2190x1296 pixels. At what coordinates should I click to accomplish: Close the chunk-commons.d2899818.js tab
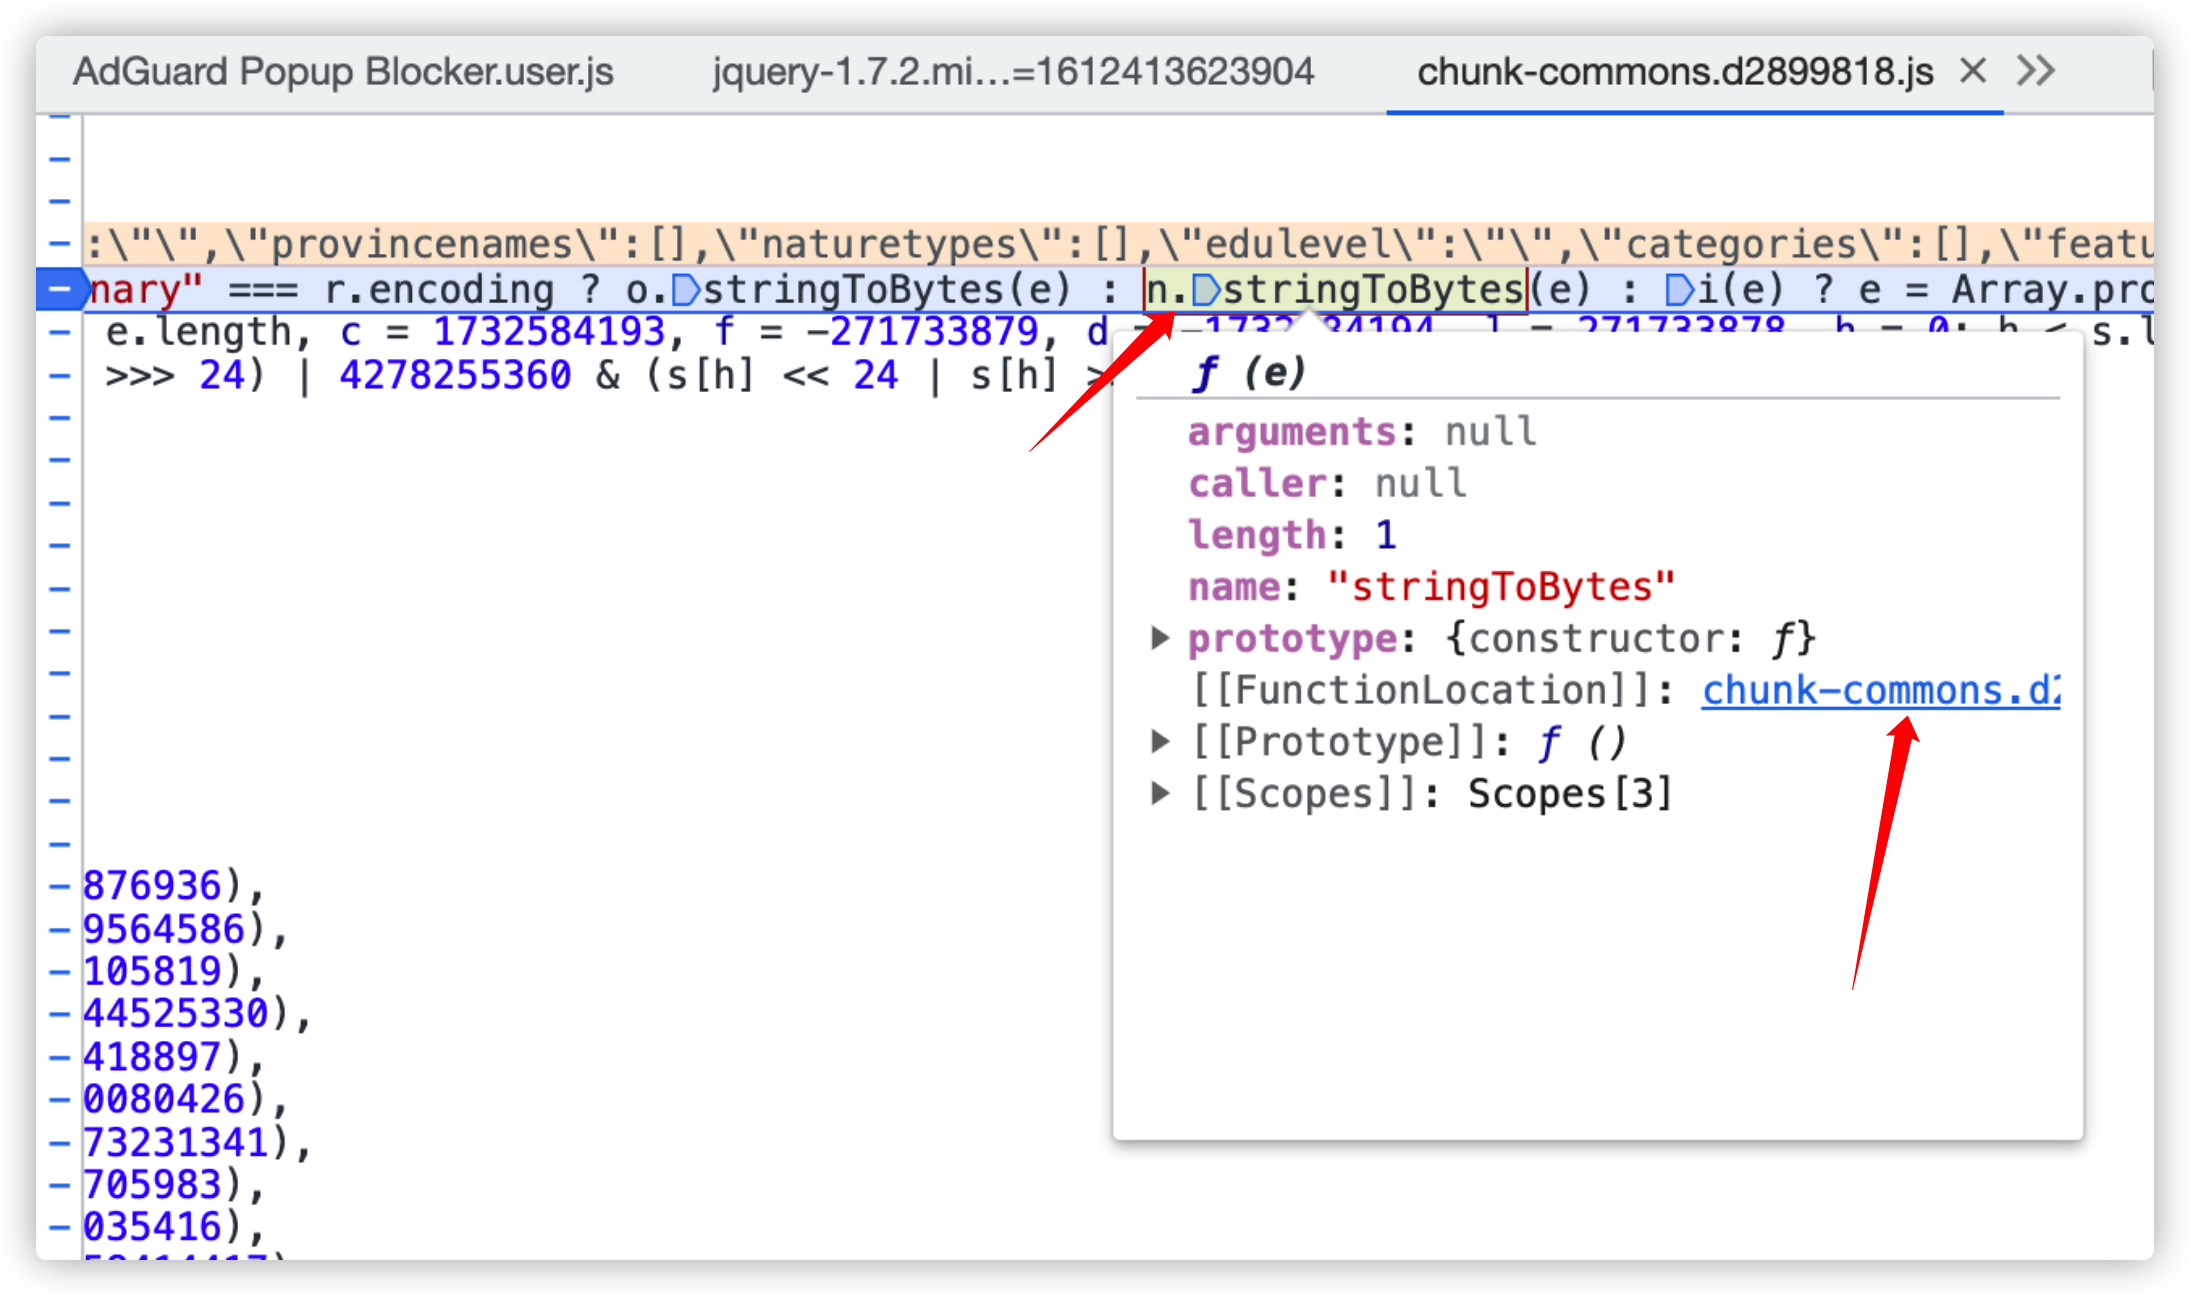pyautogui.click(x=1973, y=71)
